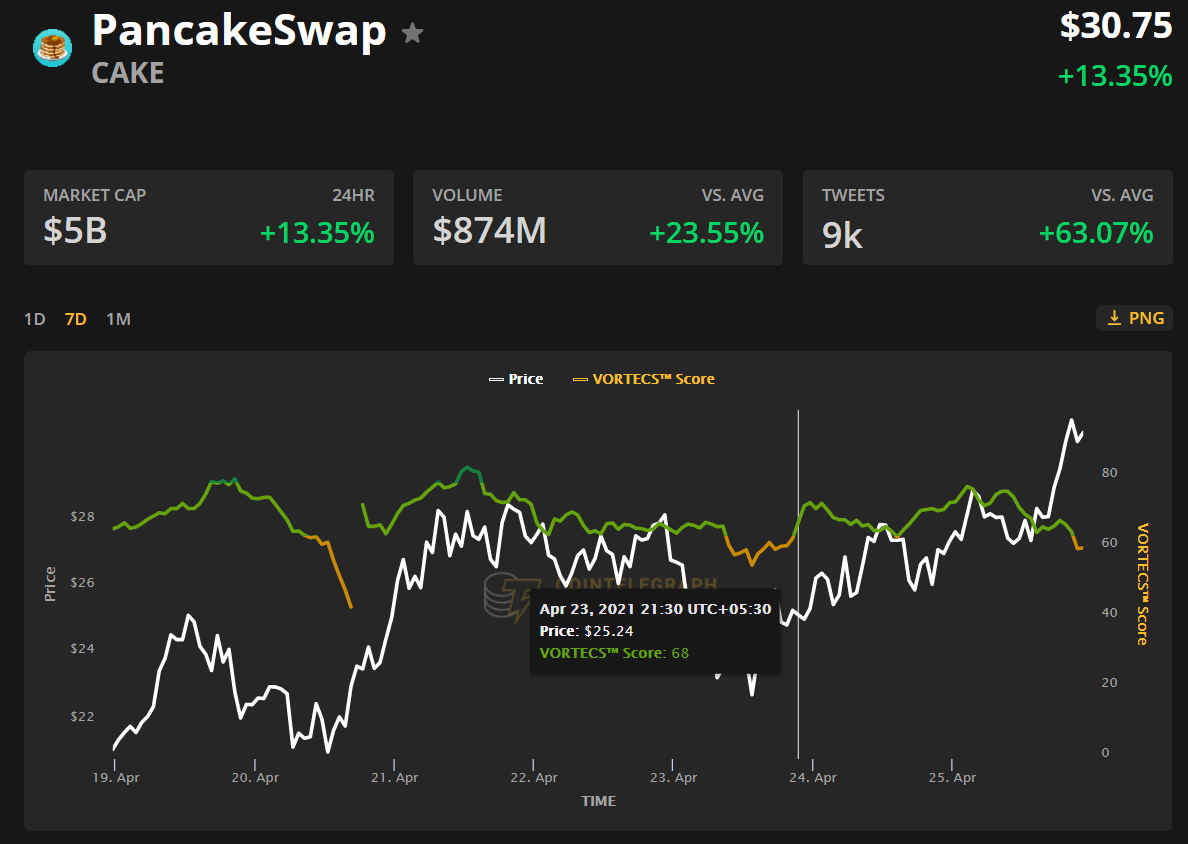The width and height of the screenshot is (1188, 844).
Task: Click the $30.75 current price
Action: [x=1116, y=27]
